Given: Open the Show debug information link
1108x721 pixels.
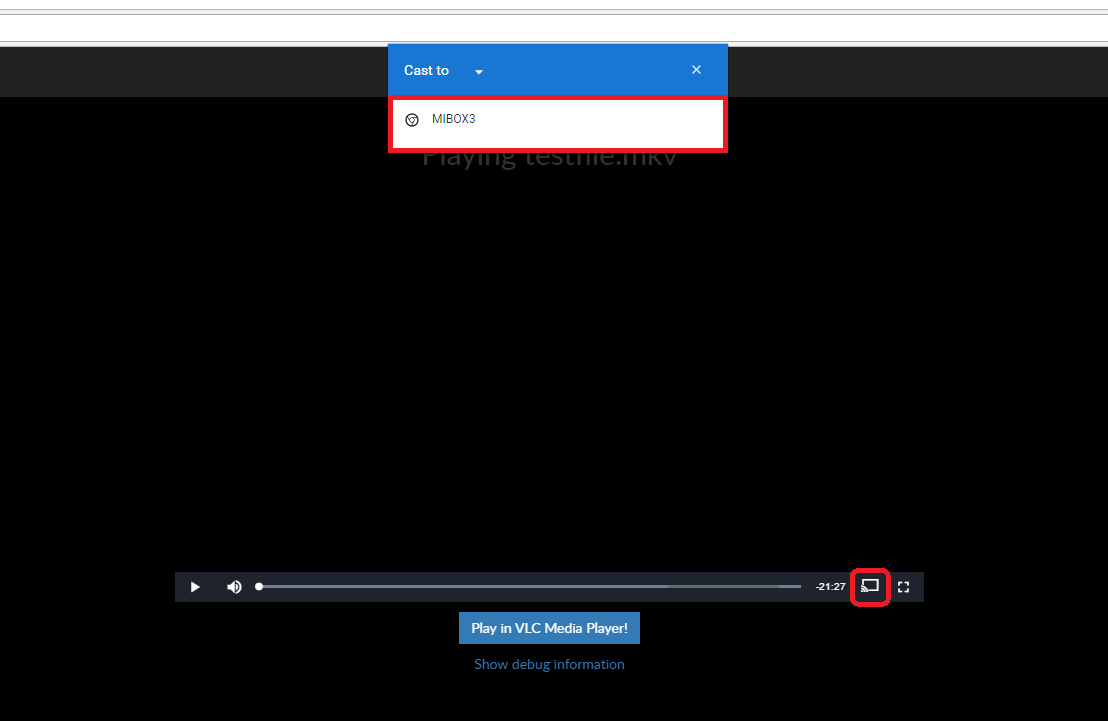Looking at the screenshot, I should click(549, 664).
